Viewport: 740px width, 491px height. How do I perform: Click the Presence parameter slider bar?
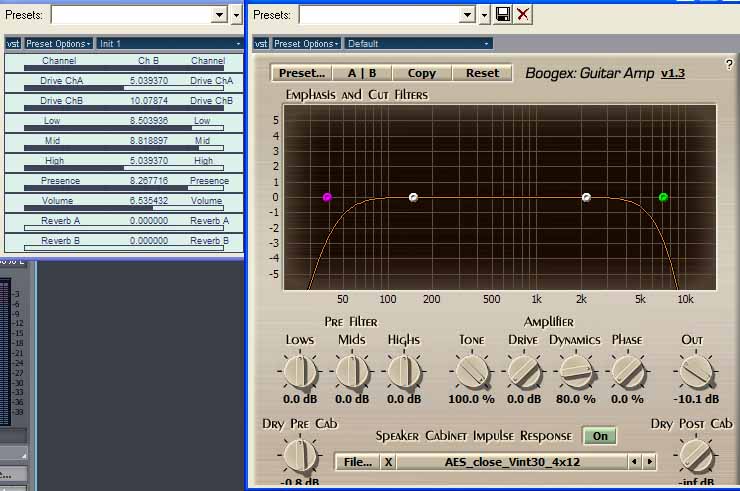click(x=124, y=188)
